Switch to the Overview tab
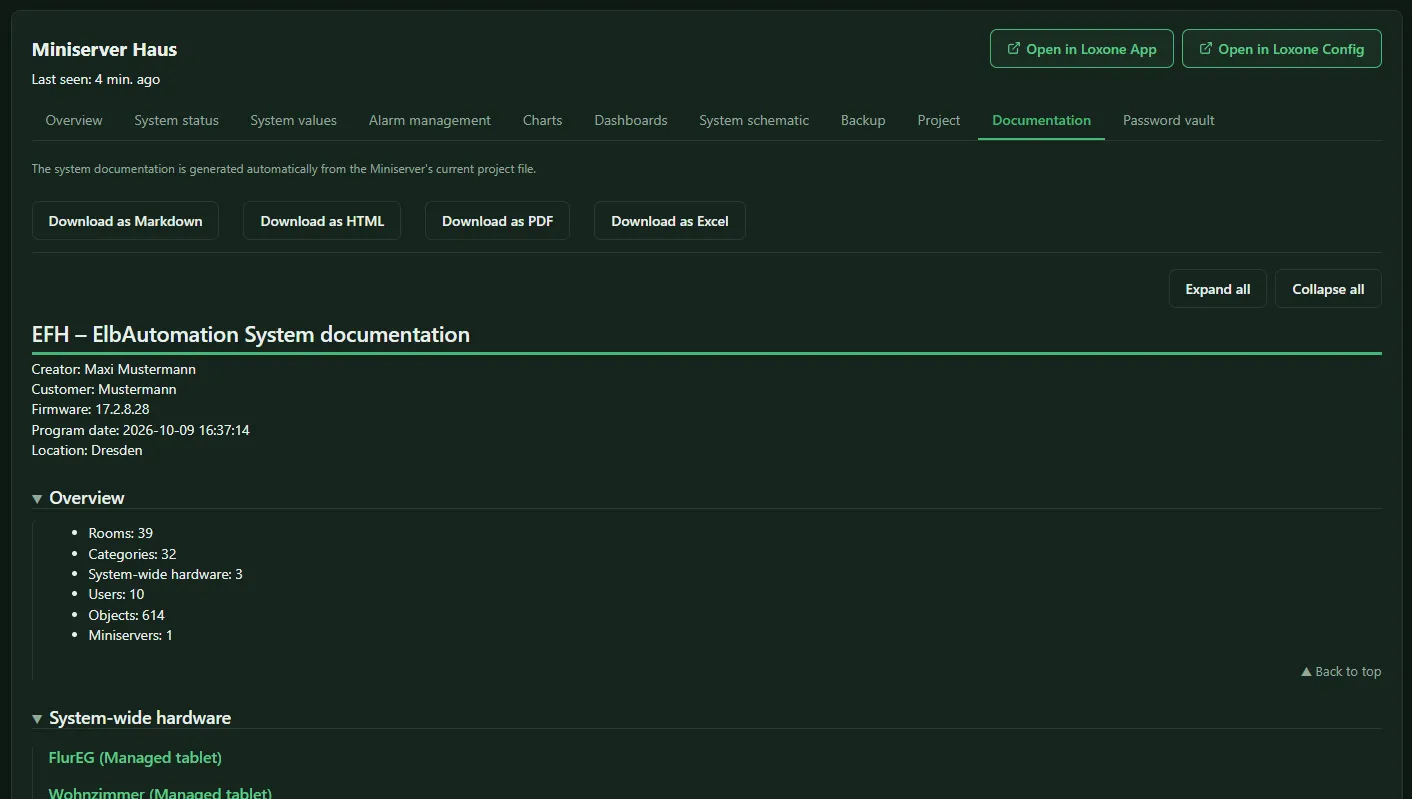Image resolution: width=1412 pixels, height=799 pixels. (74, 120)
